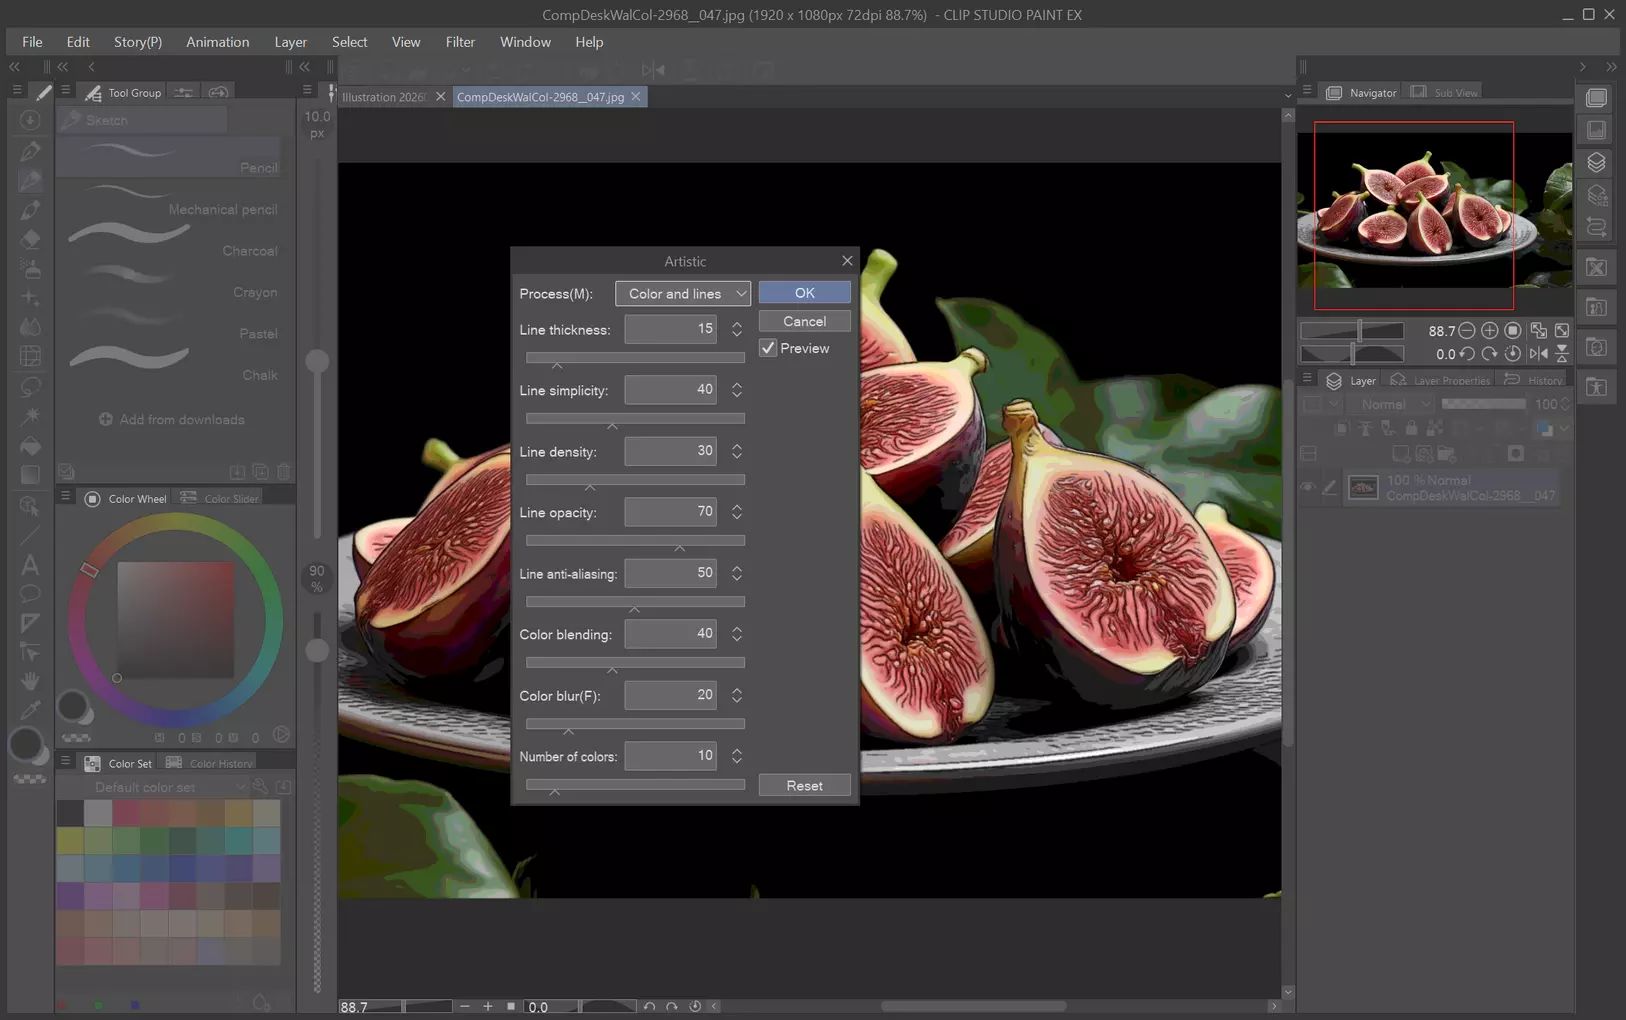Toggle the Preview checkbox
Viewport: 1626px width, 1020px height.
768,348
